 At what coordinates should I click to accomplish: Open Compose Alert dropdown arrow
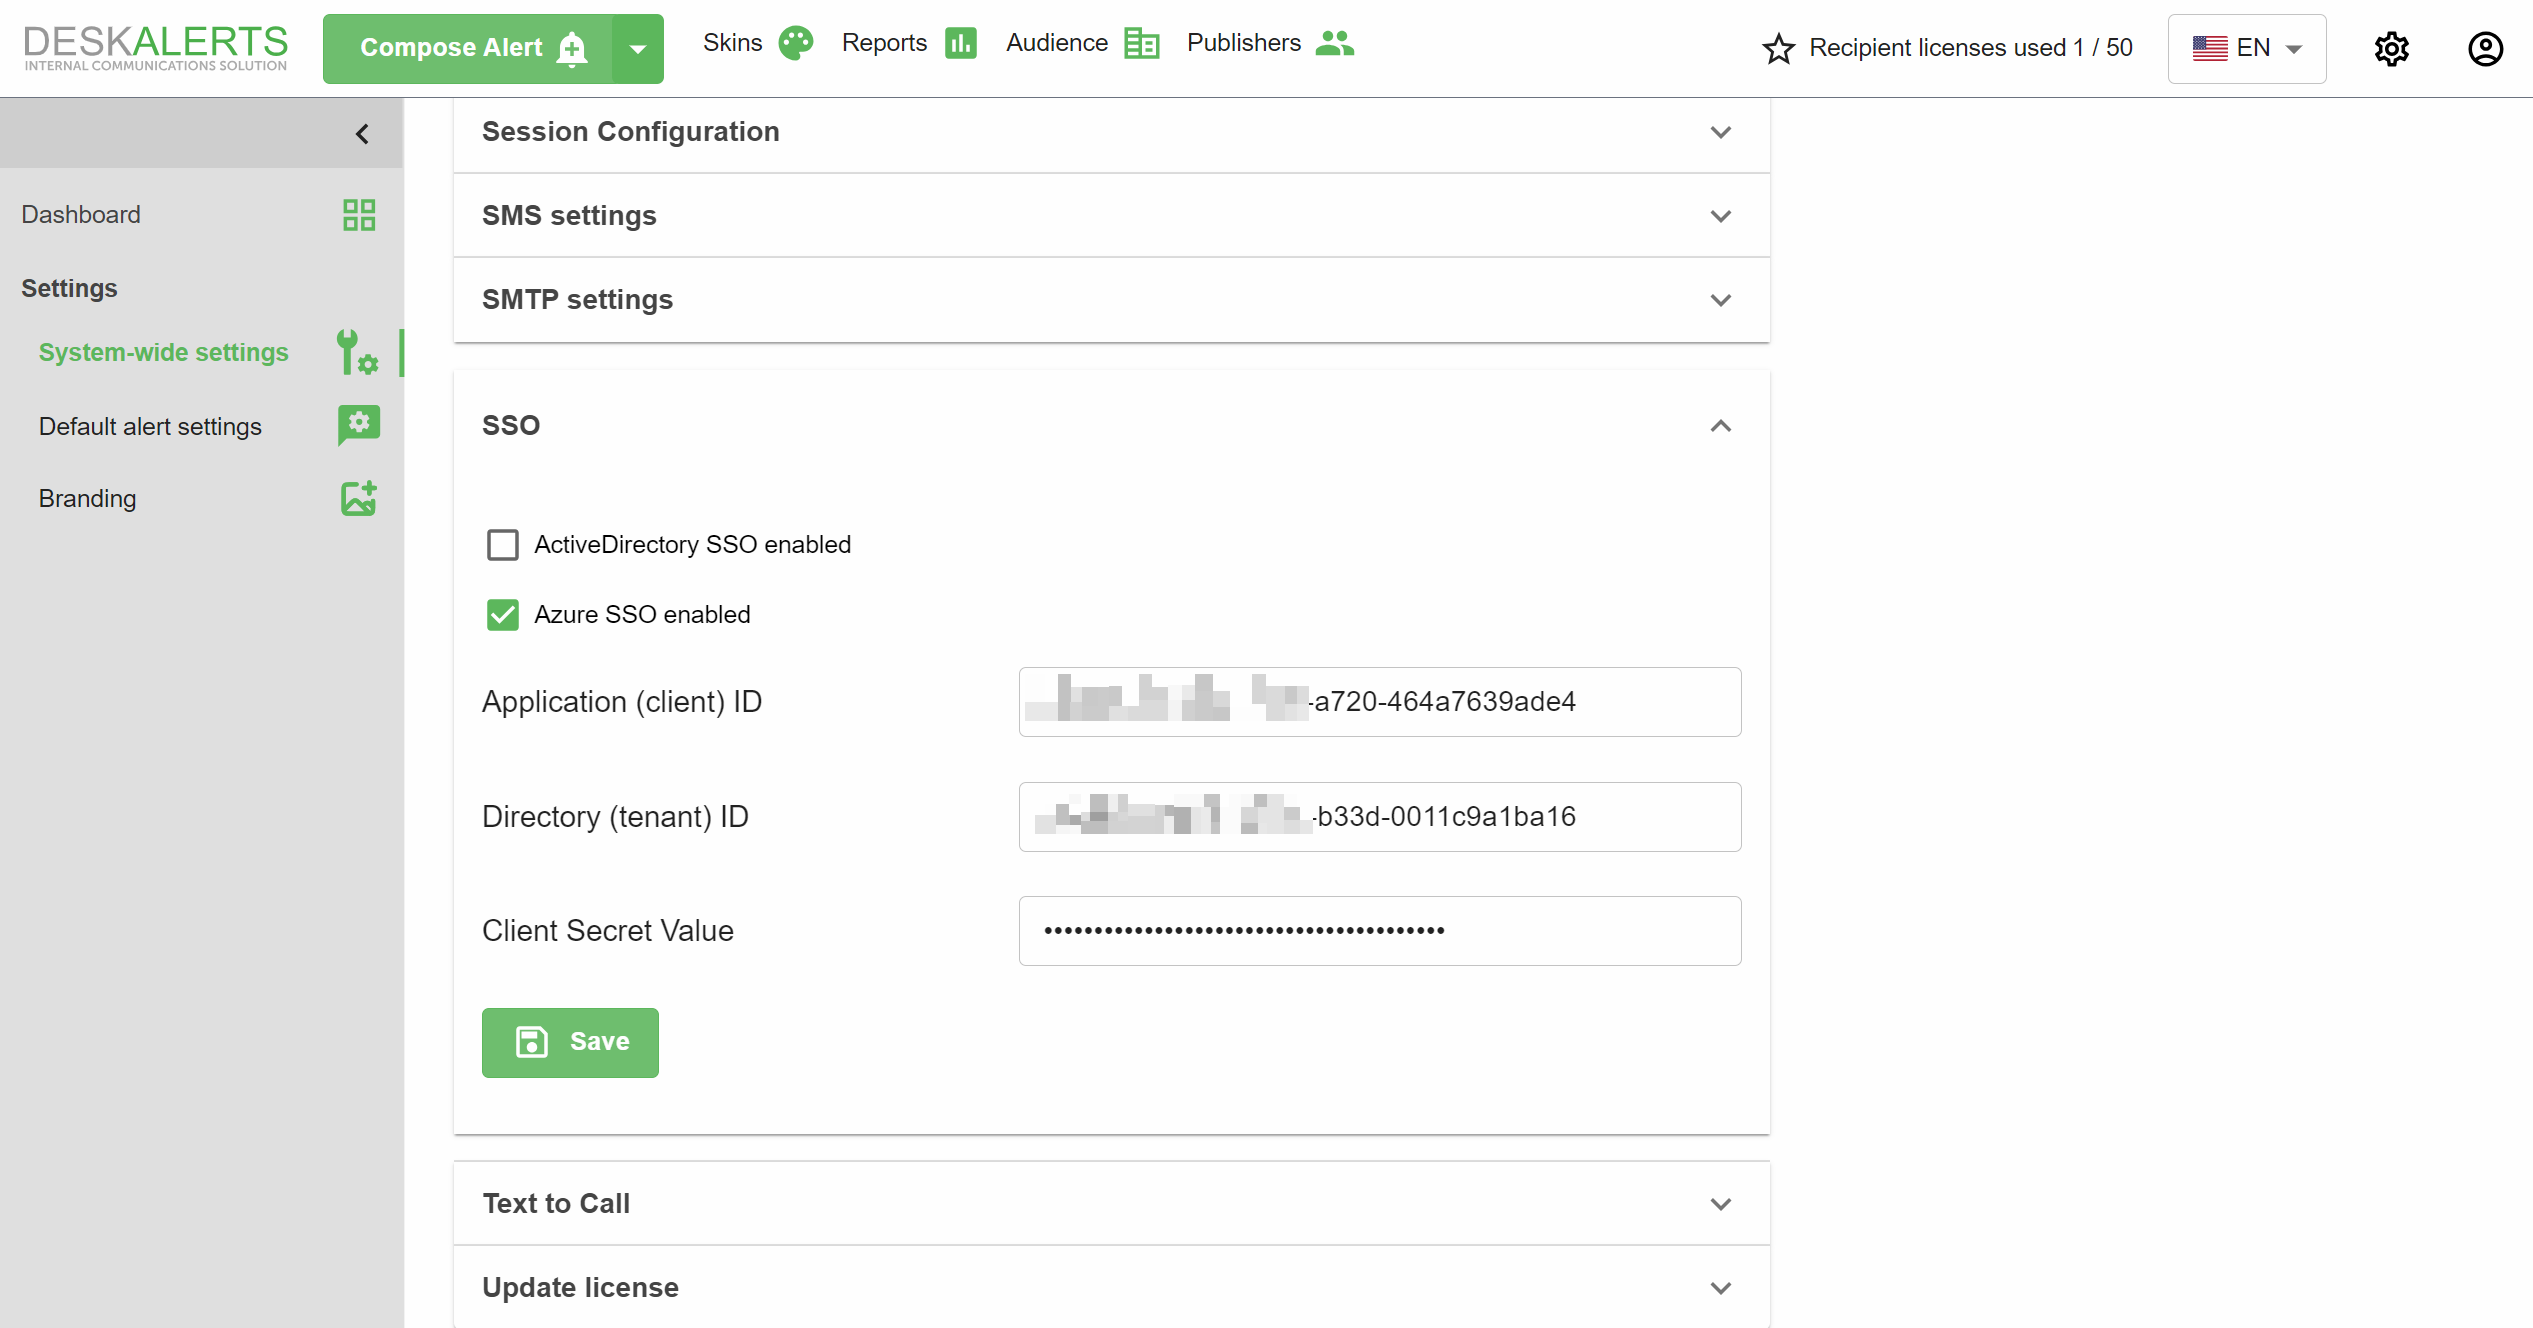click(x=638, y=49)
